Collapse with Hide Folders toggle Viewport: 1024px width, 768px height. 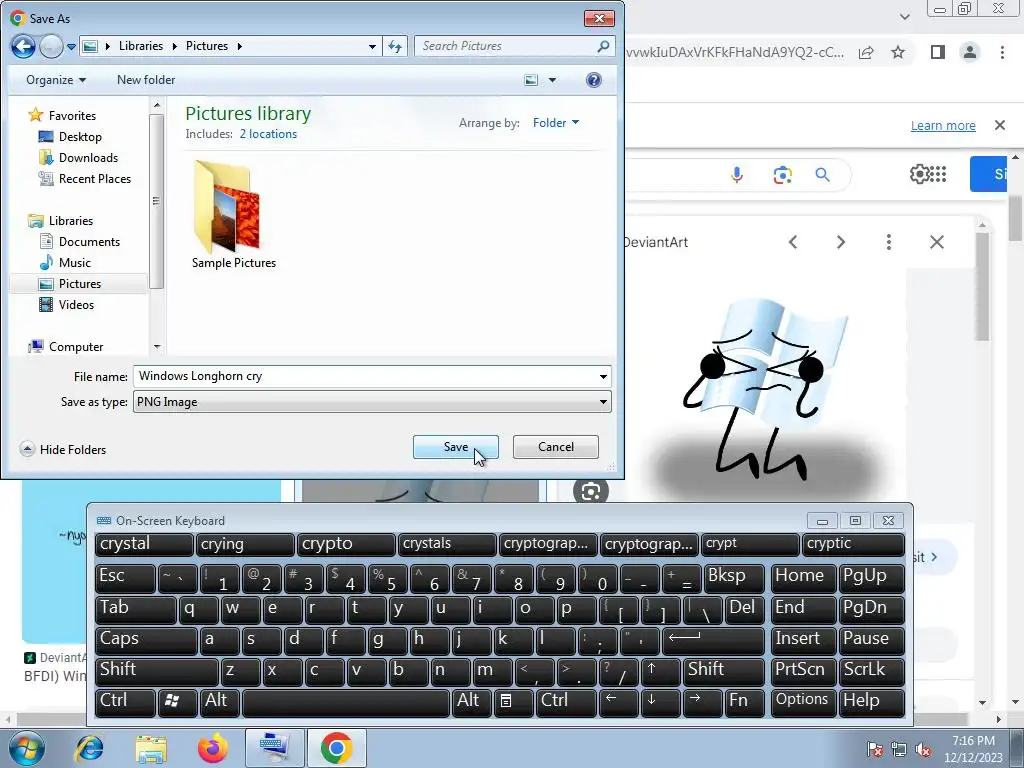coord(63,449)
